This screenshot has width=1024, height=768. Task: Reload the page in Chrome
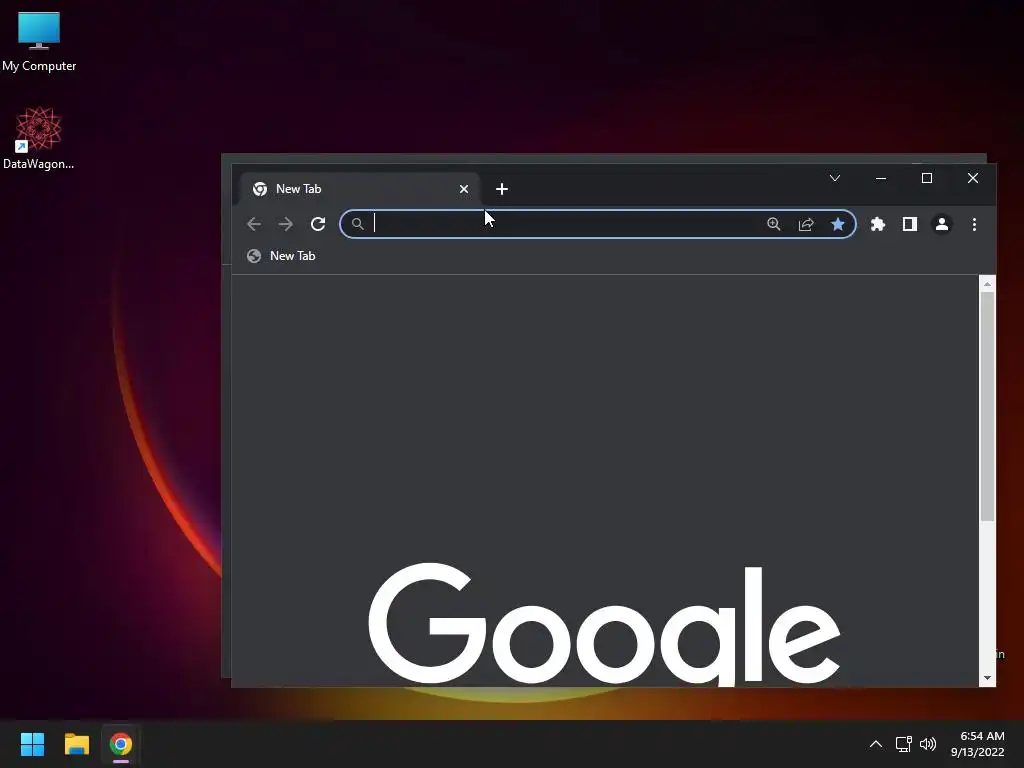(318, 224)
